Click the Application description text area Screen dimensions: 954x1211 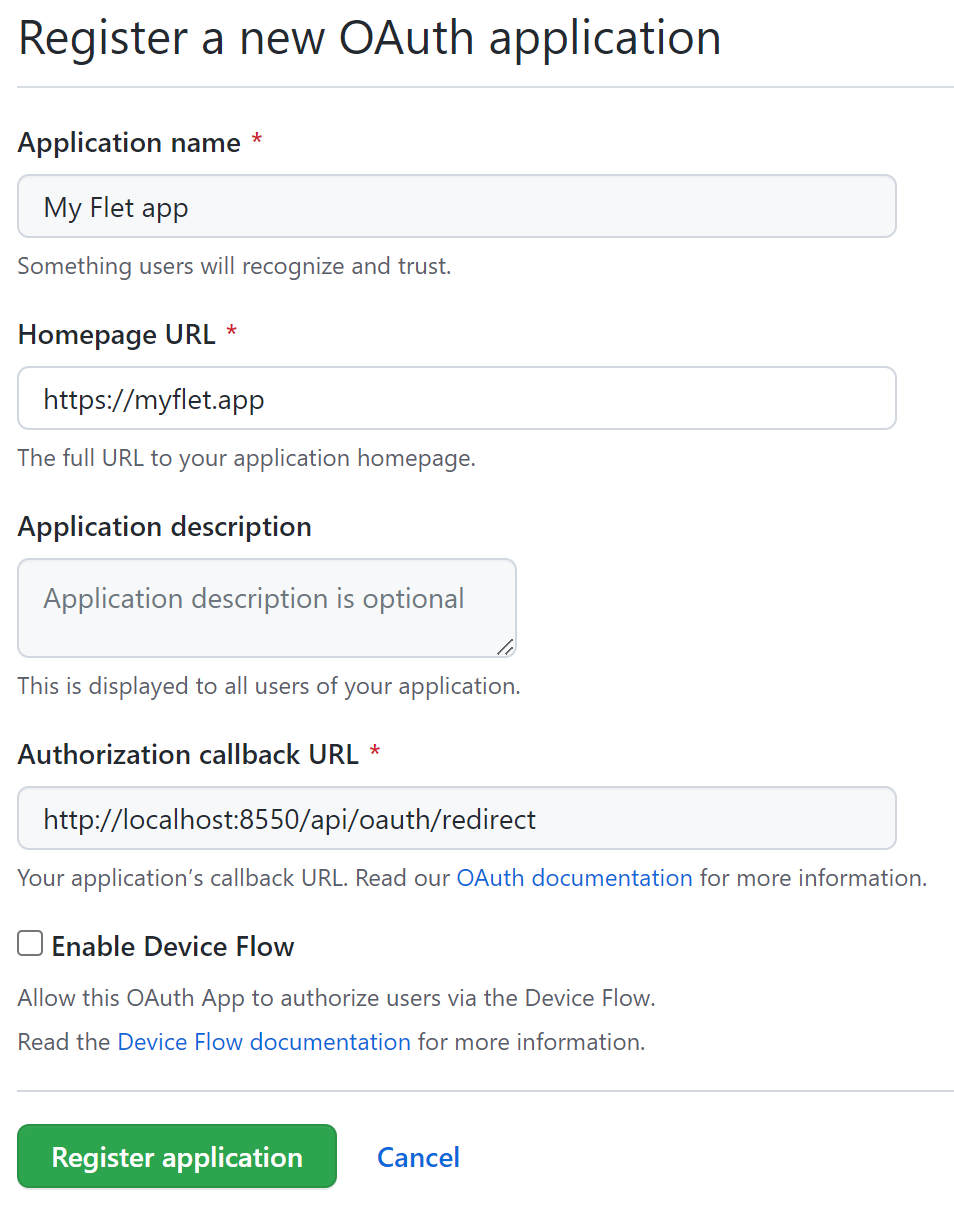(266, 608)
